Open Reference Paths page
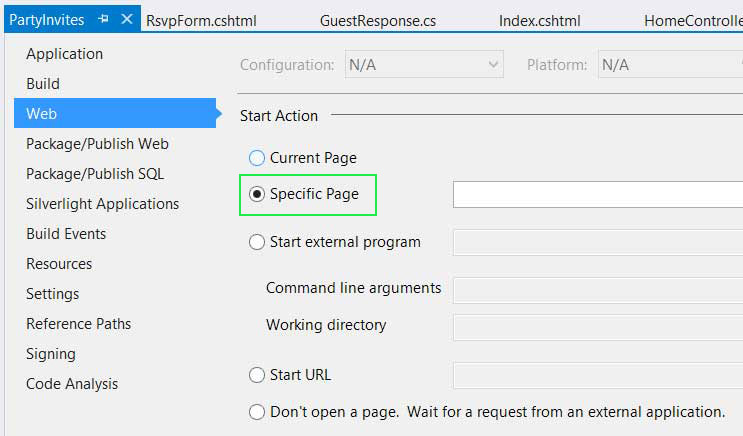 click(x=78, y=324)
